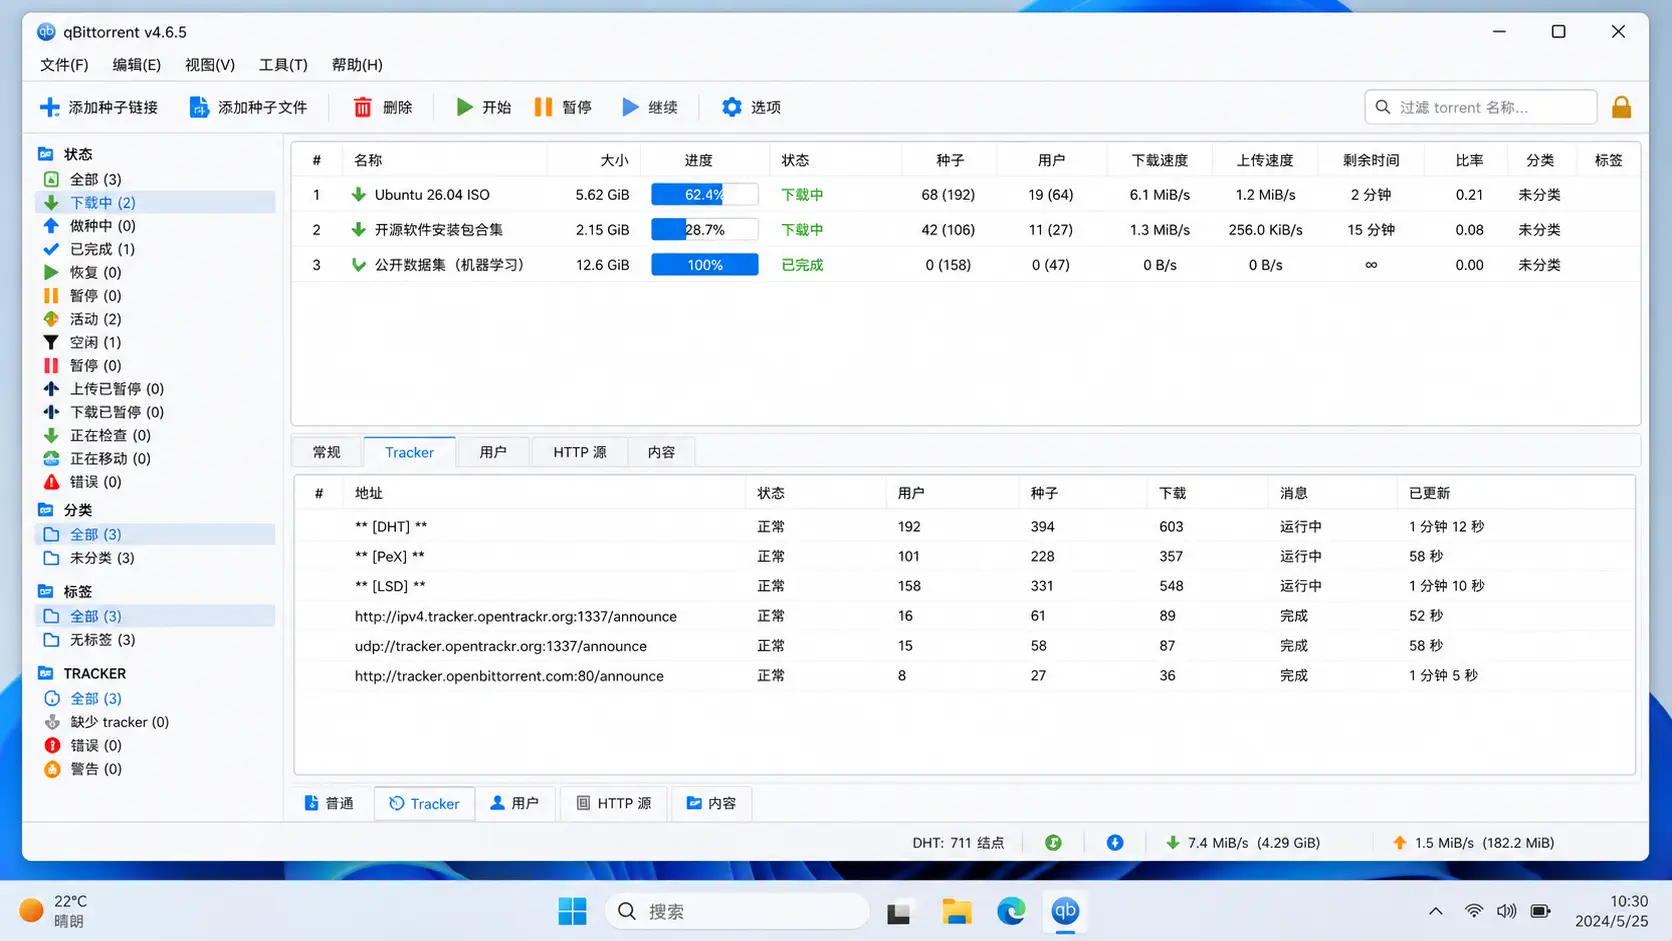Open the 编辑(E) menu
The height and width of the screenshot is (941, 1672).
coord(136,64)
